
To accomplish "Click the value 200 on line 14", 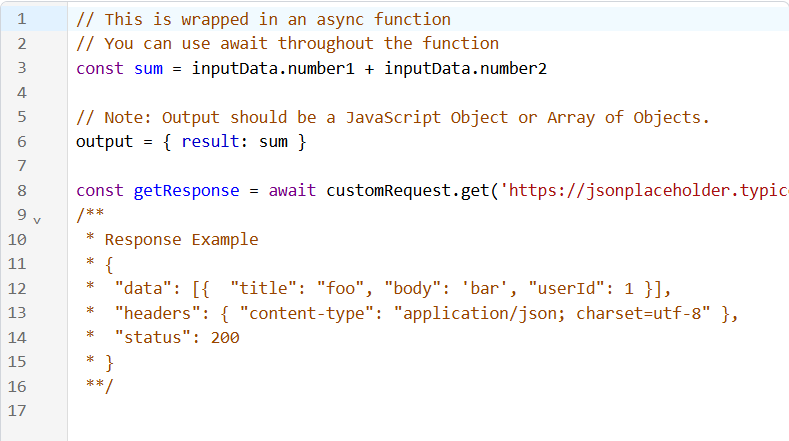I will (225, 338).
